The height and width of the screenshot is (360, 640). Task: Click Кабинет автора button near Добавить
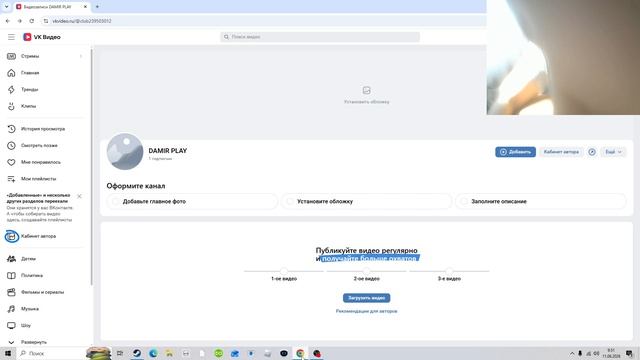[x=561, y=152]
